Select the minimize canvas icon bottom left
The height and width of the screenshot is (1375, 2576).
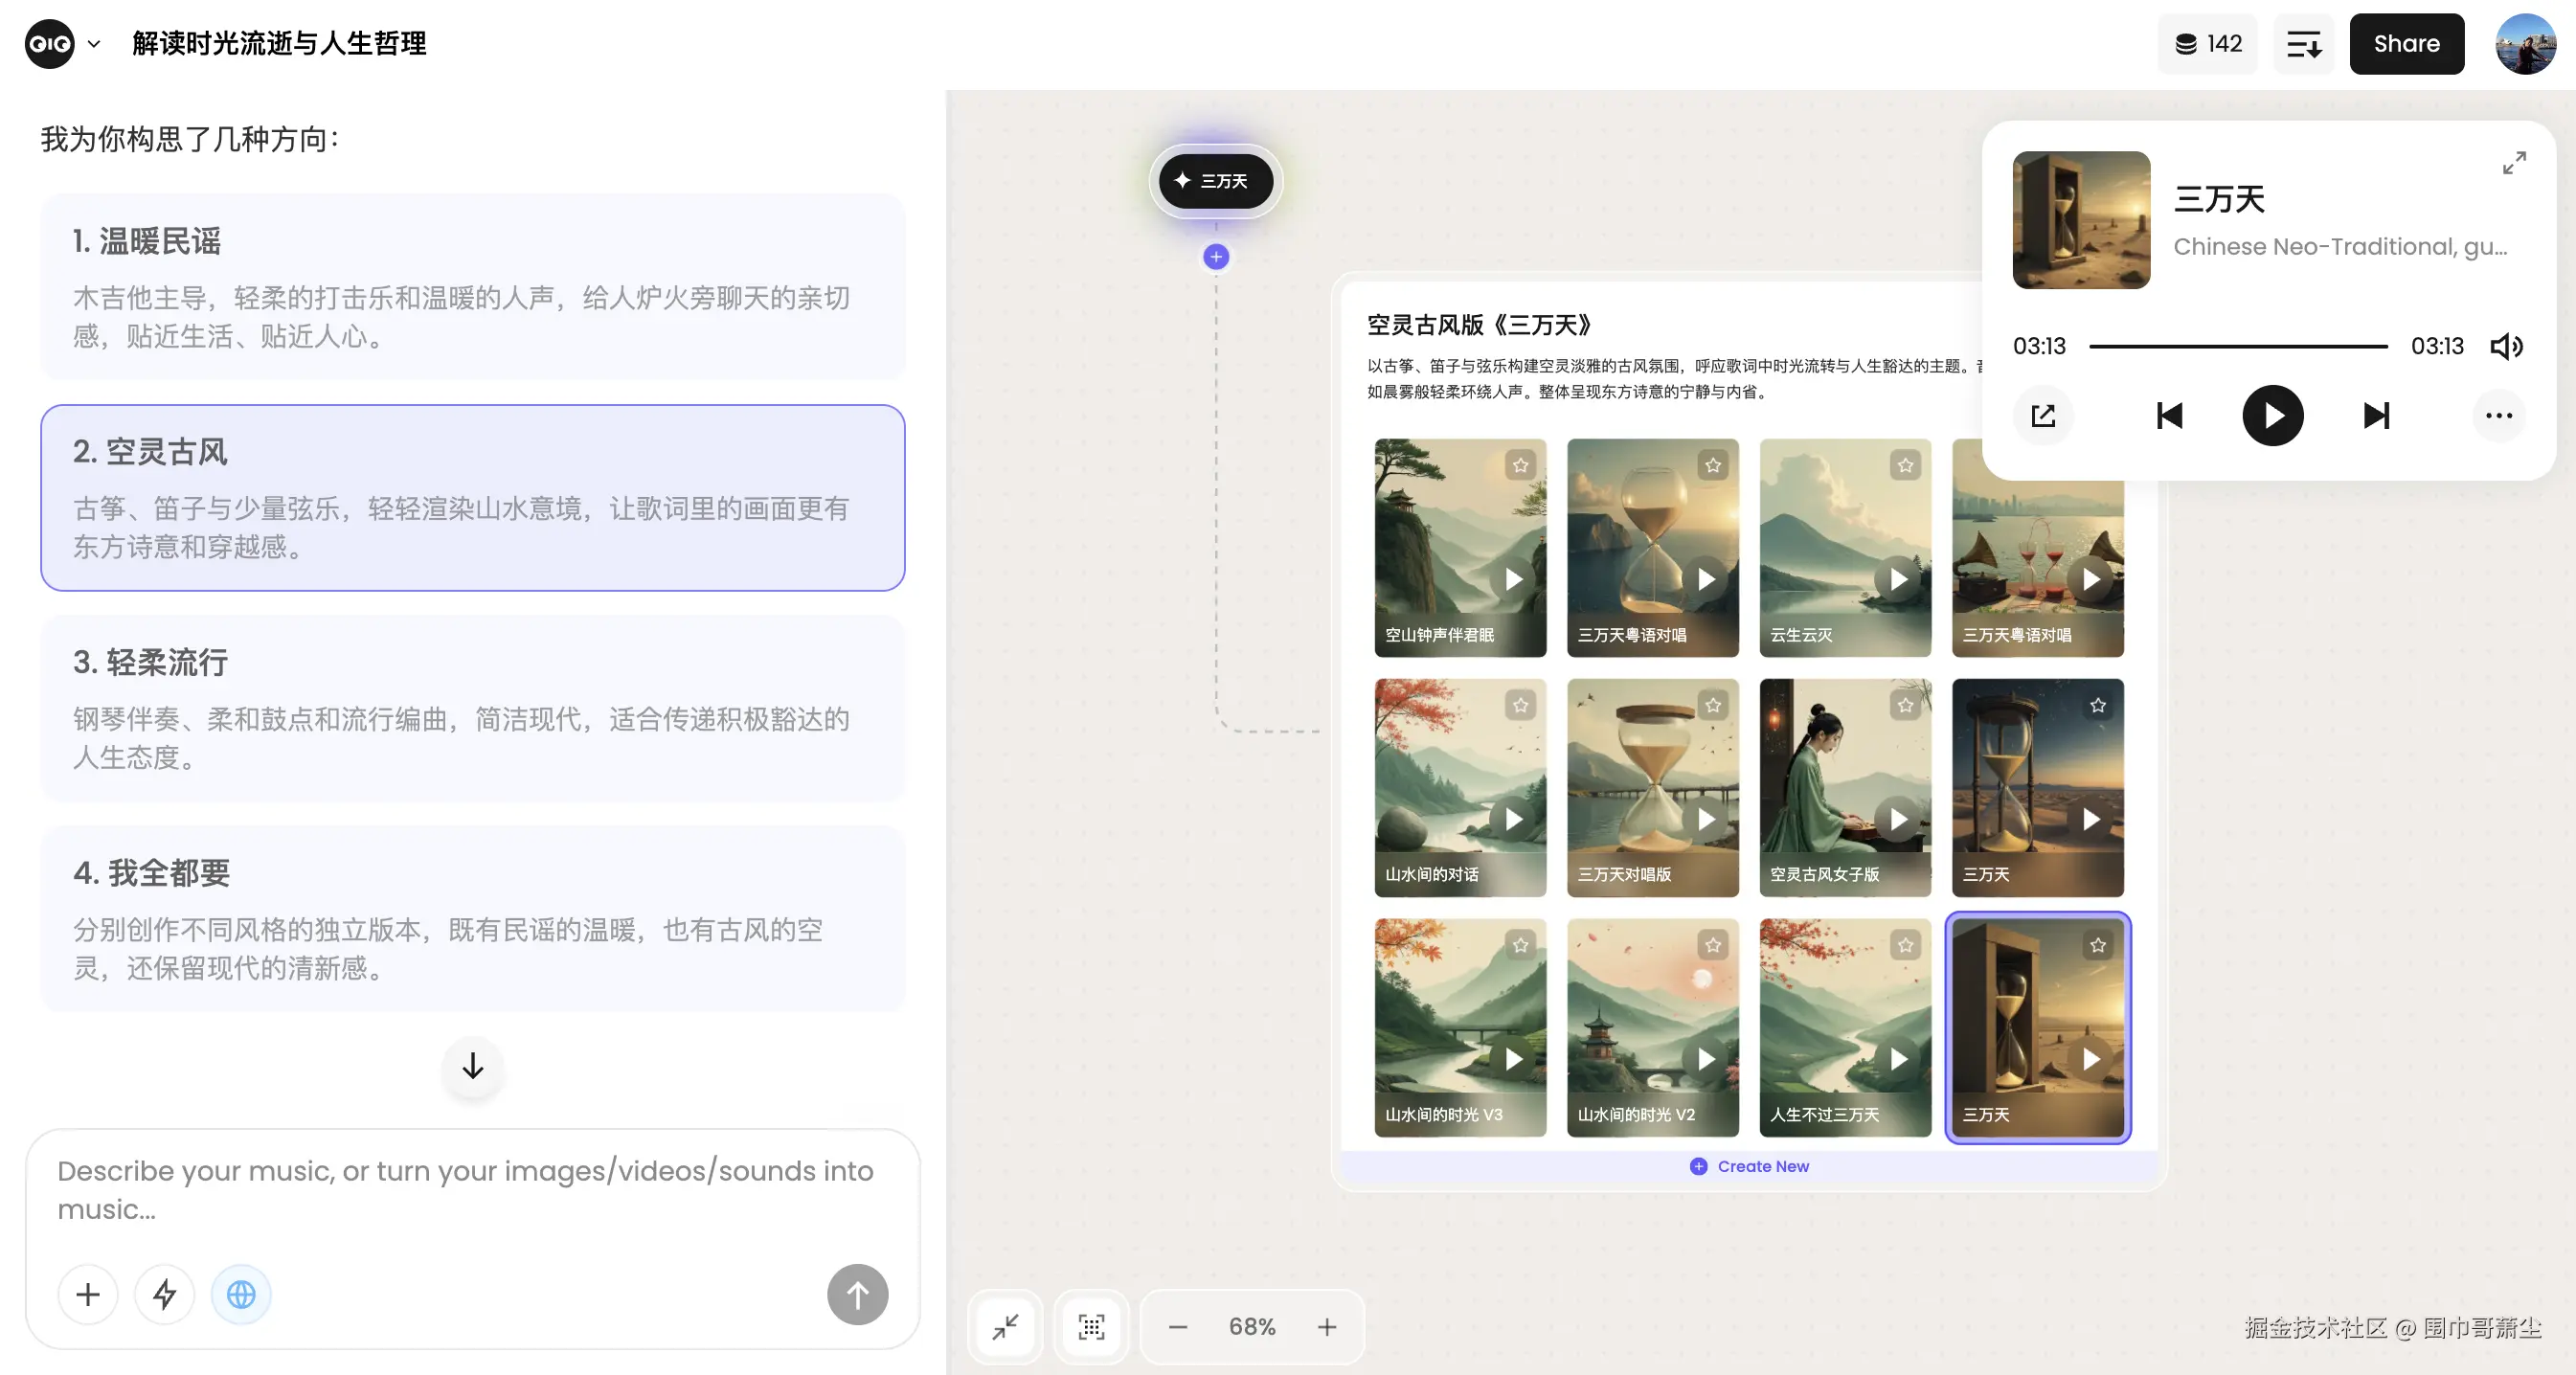click(x=1005, y=1327)
